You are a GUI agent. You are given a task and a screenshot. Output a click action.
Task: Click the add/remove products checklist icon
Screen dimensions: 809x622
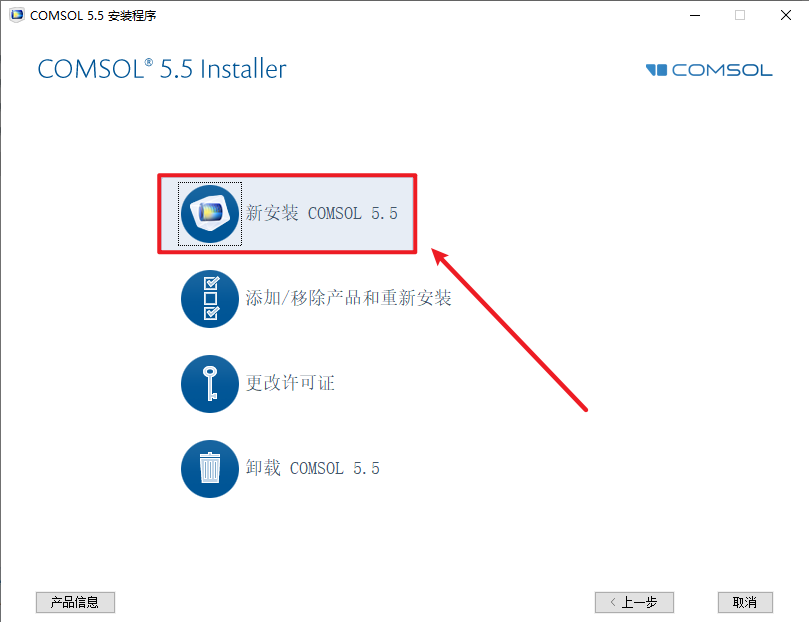point(210,299)
